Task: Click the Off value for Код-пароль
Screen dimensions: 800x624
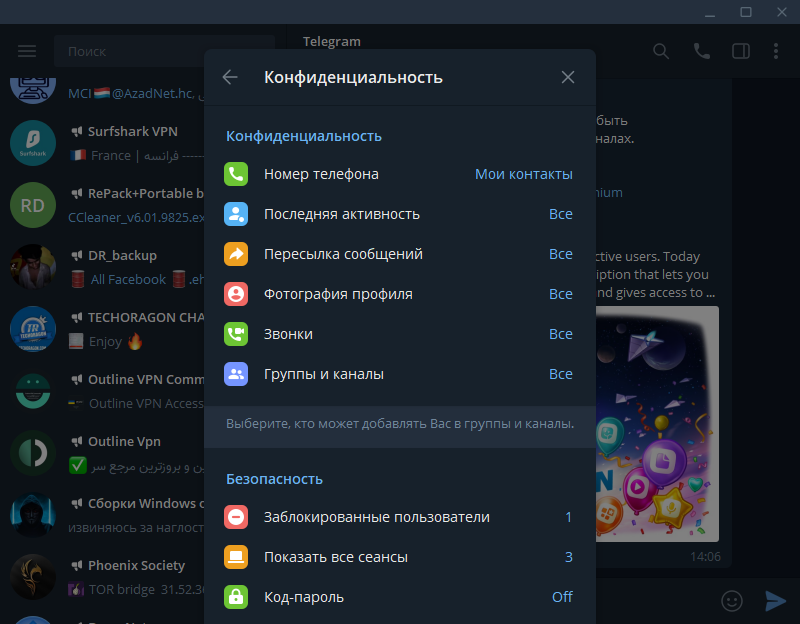Action: [x=562, y=597]
